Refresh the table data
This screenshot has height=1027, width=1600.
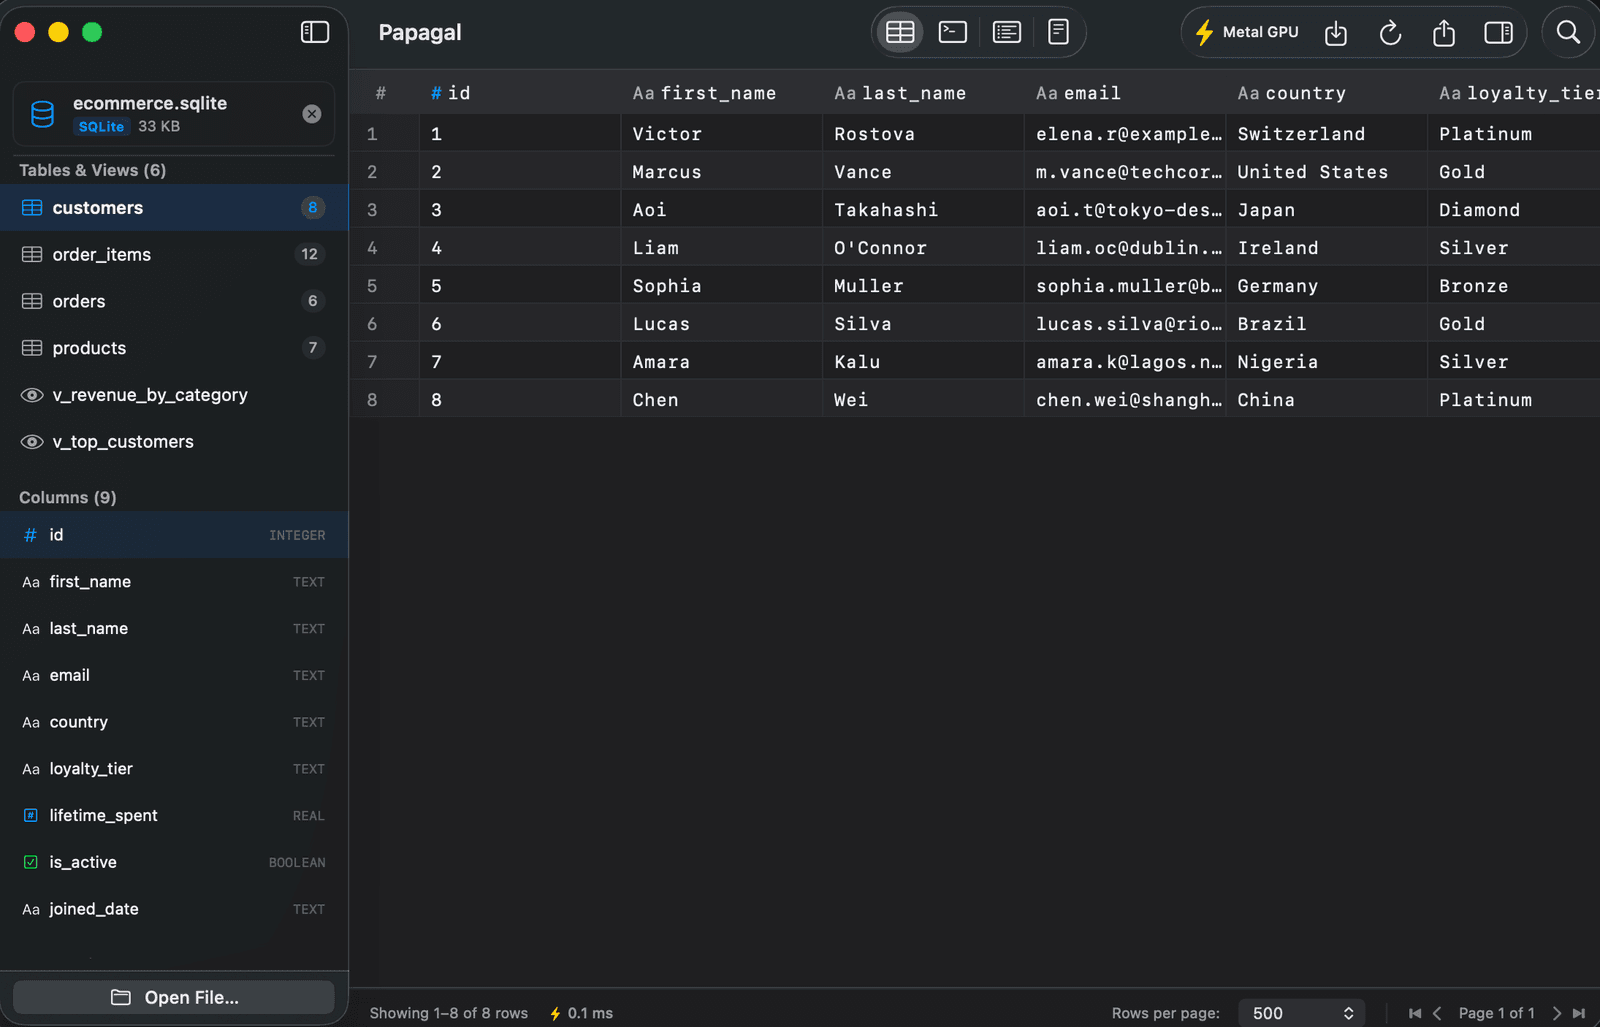1390,33
